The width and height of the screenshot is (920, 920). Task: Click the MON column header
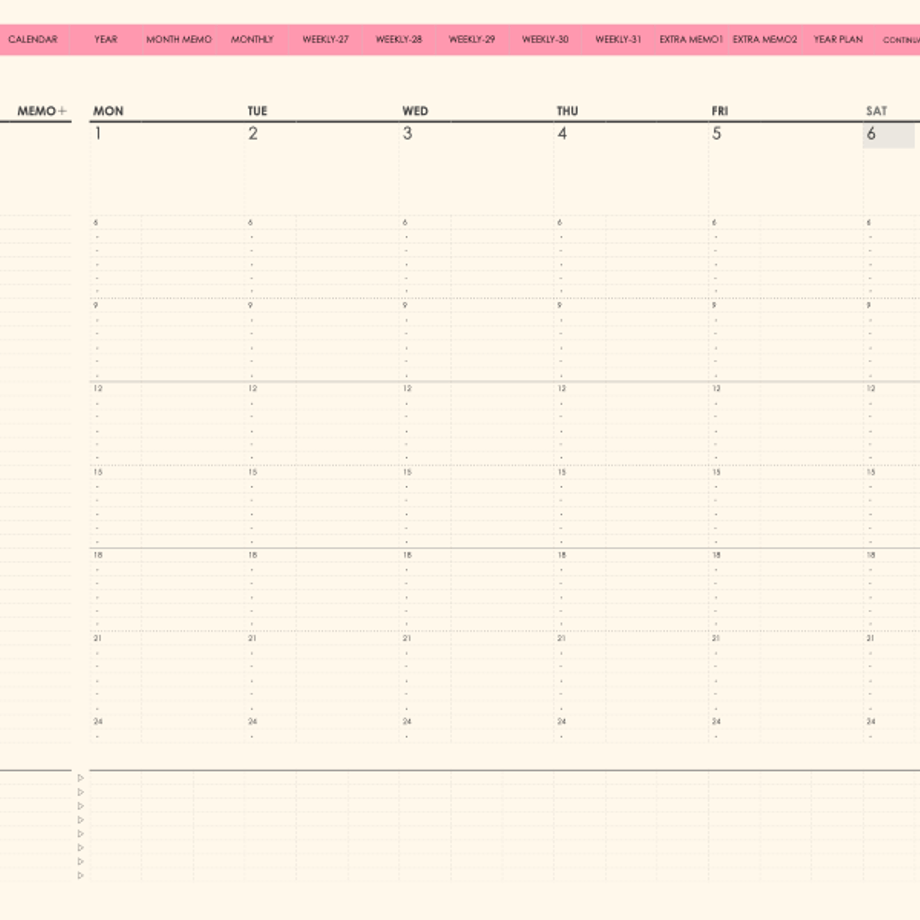(109, 111)
